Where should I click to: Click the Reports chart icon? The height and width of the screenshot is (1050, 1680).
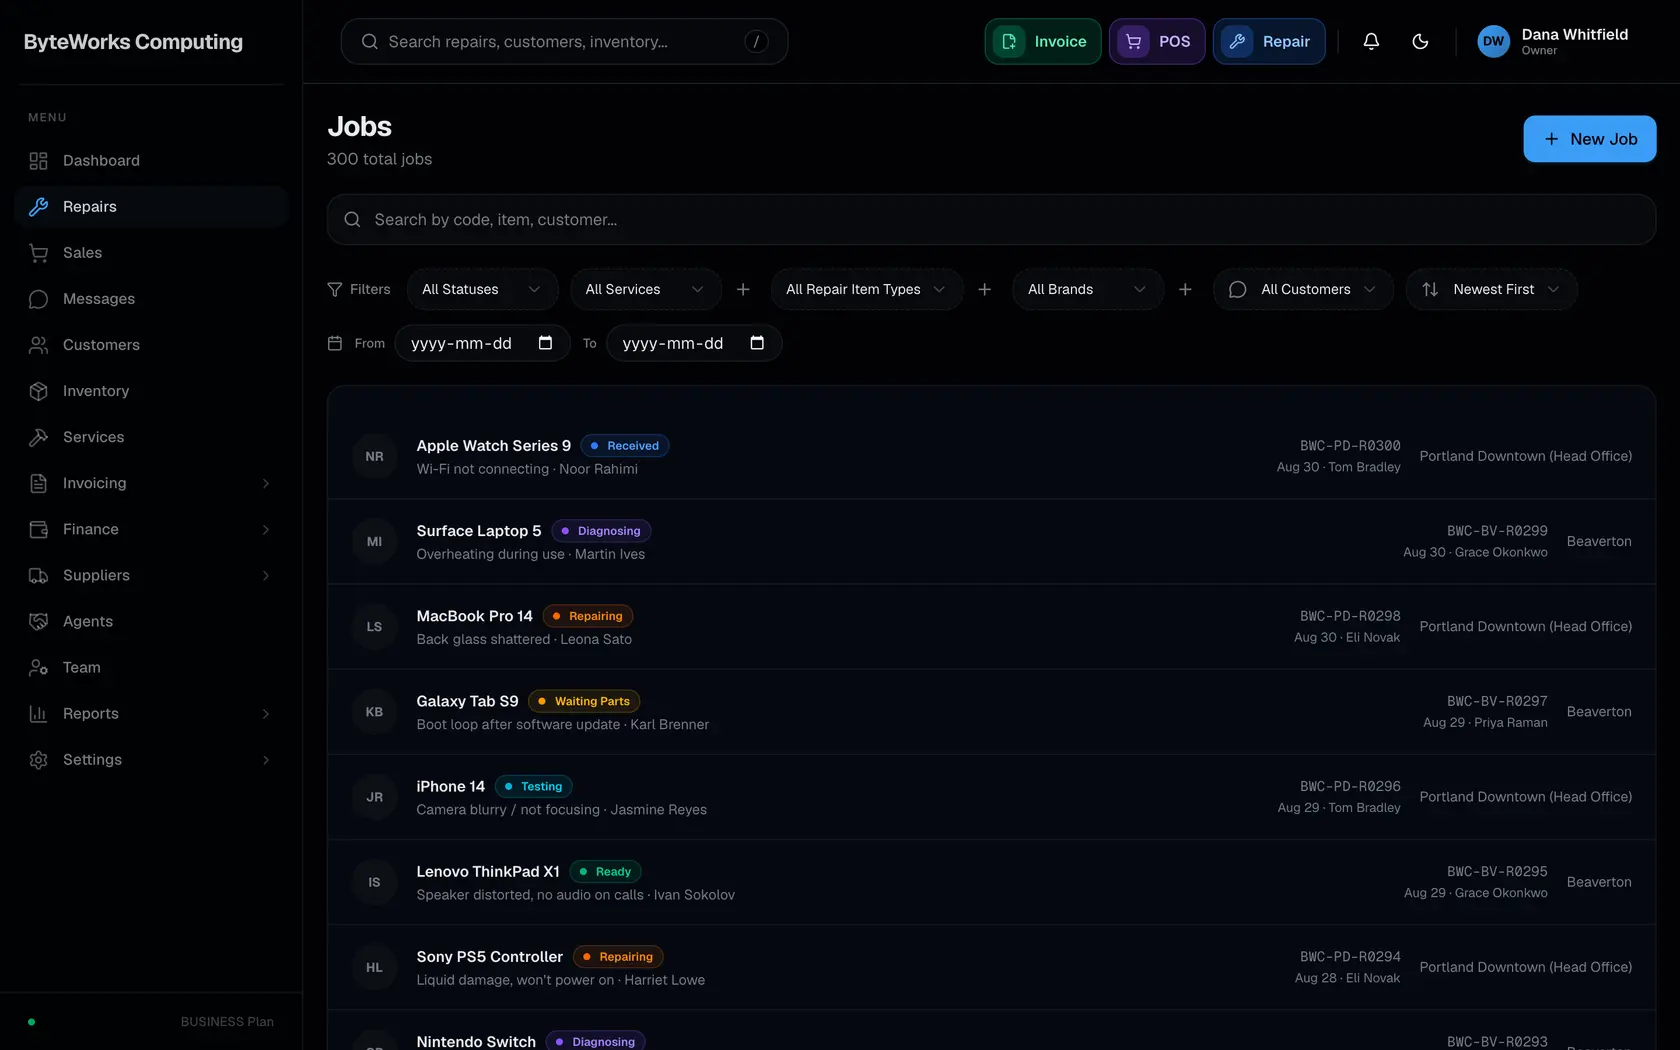39,713
